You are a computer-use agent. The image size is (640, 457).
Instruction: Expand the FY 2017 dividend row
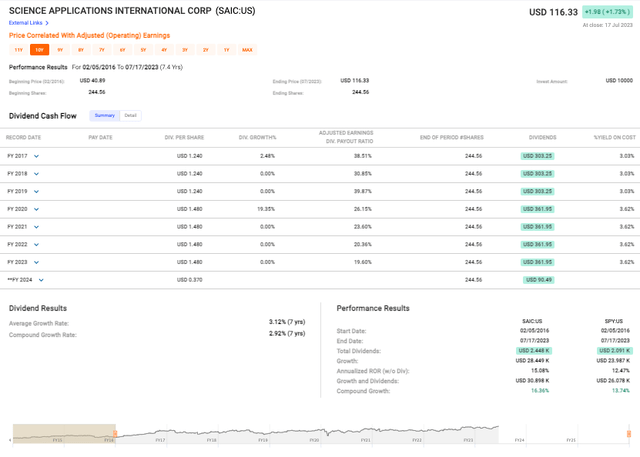pos(36,156)
